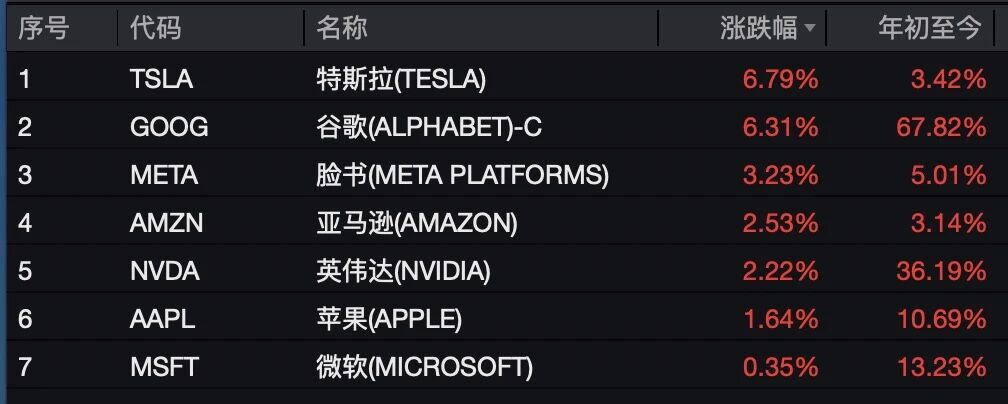This screenshot has height=404, width=1008.
Task: Click the 序号 column header
Action: [43, 28]
